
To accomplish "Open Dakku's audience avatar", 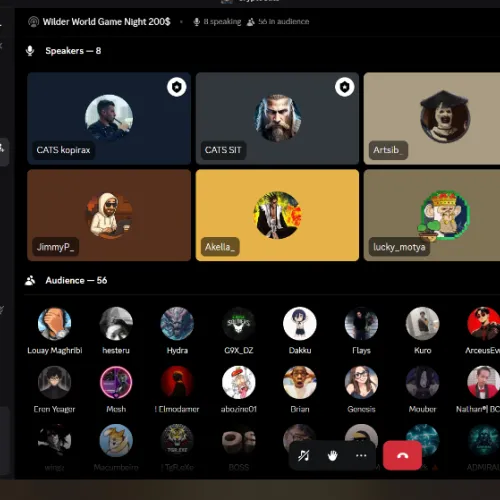I will click(x=300, y=324).
